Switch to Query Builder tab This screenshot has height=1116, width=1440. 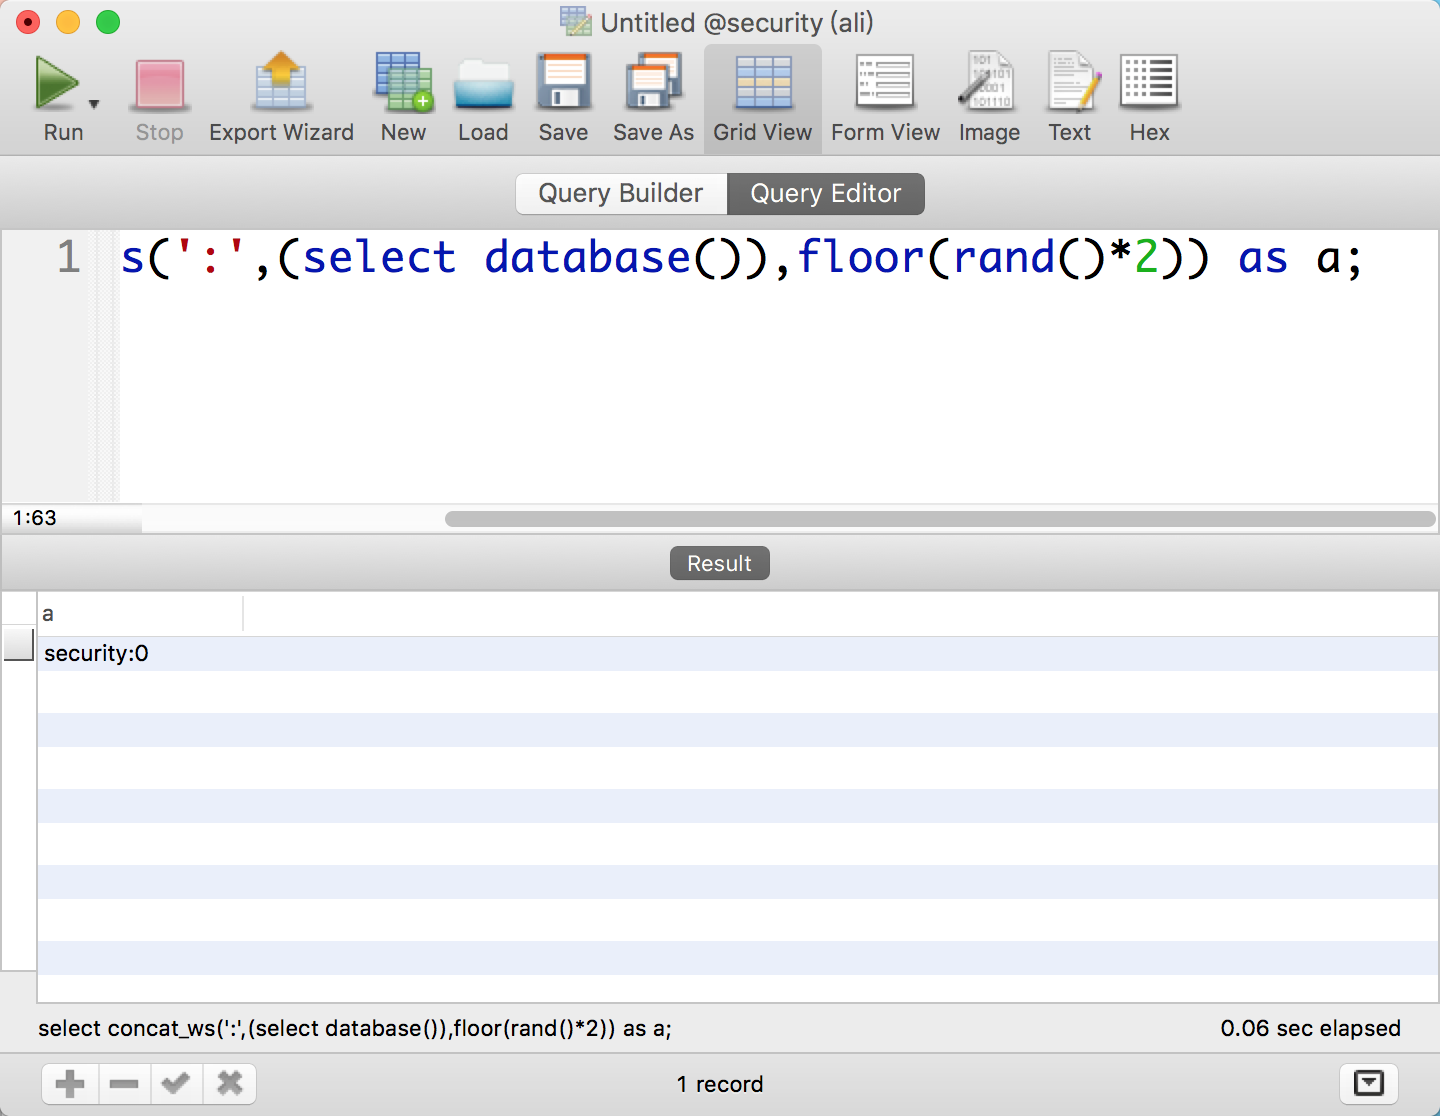point(621,194)
